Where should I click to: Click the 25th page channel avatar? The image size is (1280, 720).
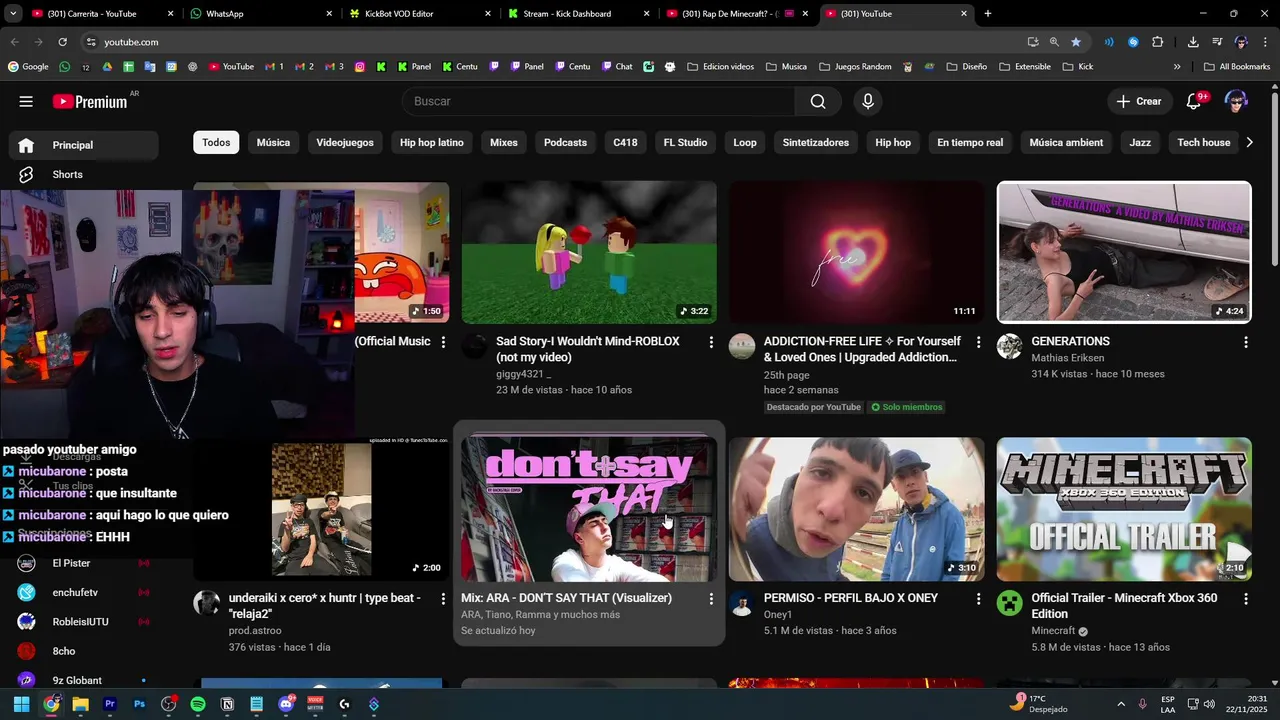(x=742, y=346)
